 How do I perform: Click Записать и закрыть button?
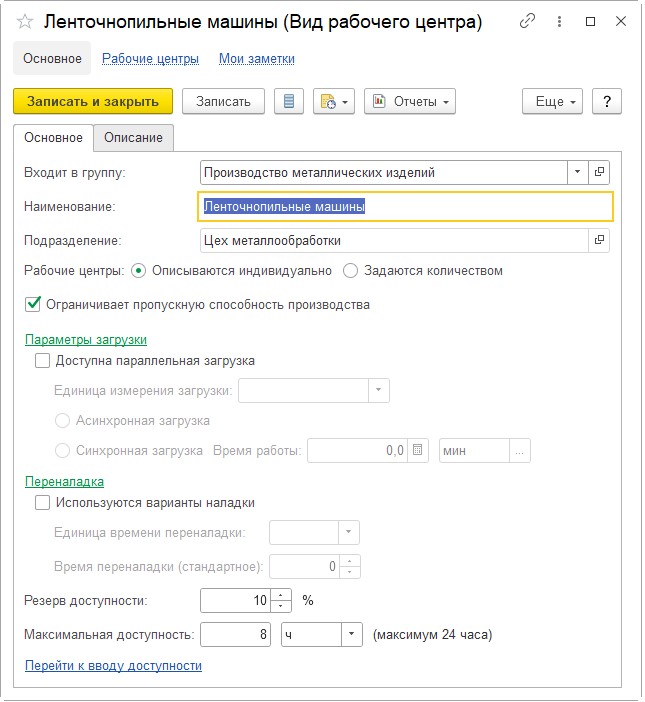(x=93, y=101)
